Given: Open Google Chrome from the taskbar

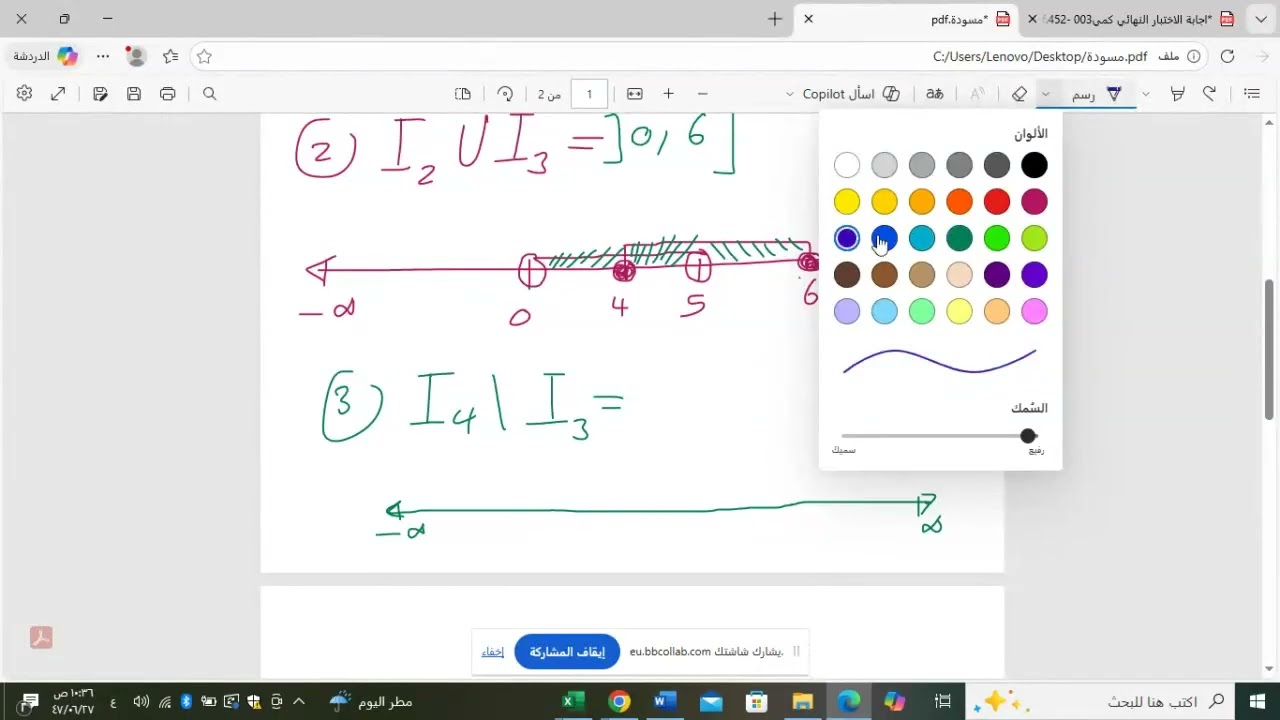Looking at the screenshot, I should pos(619,702).
